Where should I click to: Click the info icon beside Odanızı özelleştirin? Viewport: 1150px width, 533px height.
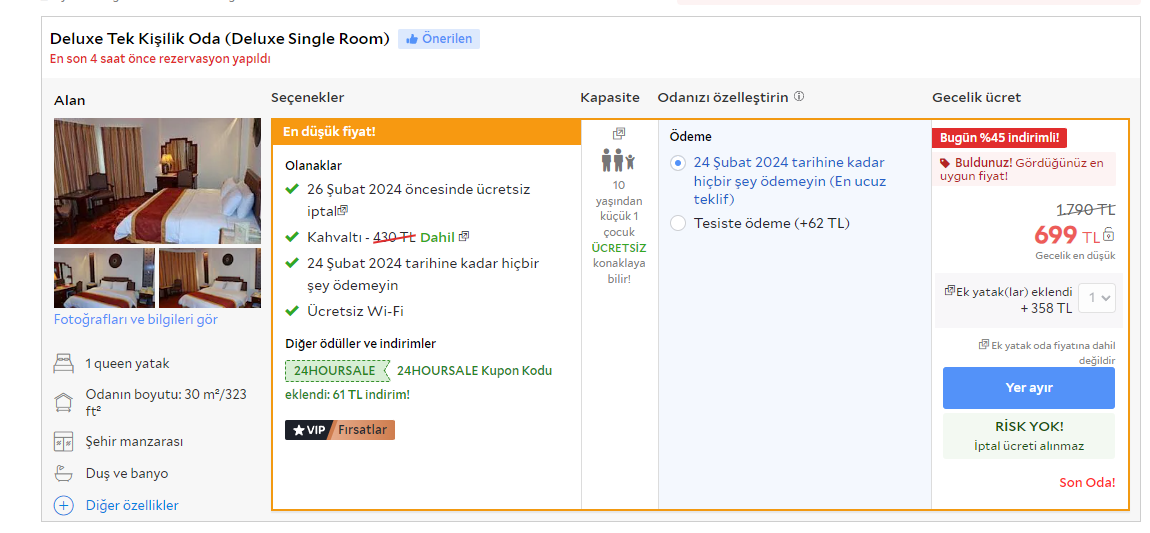pos(799,97)
